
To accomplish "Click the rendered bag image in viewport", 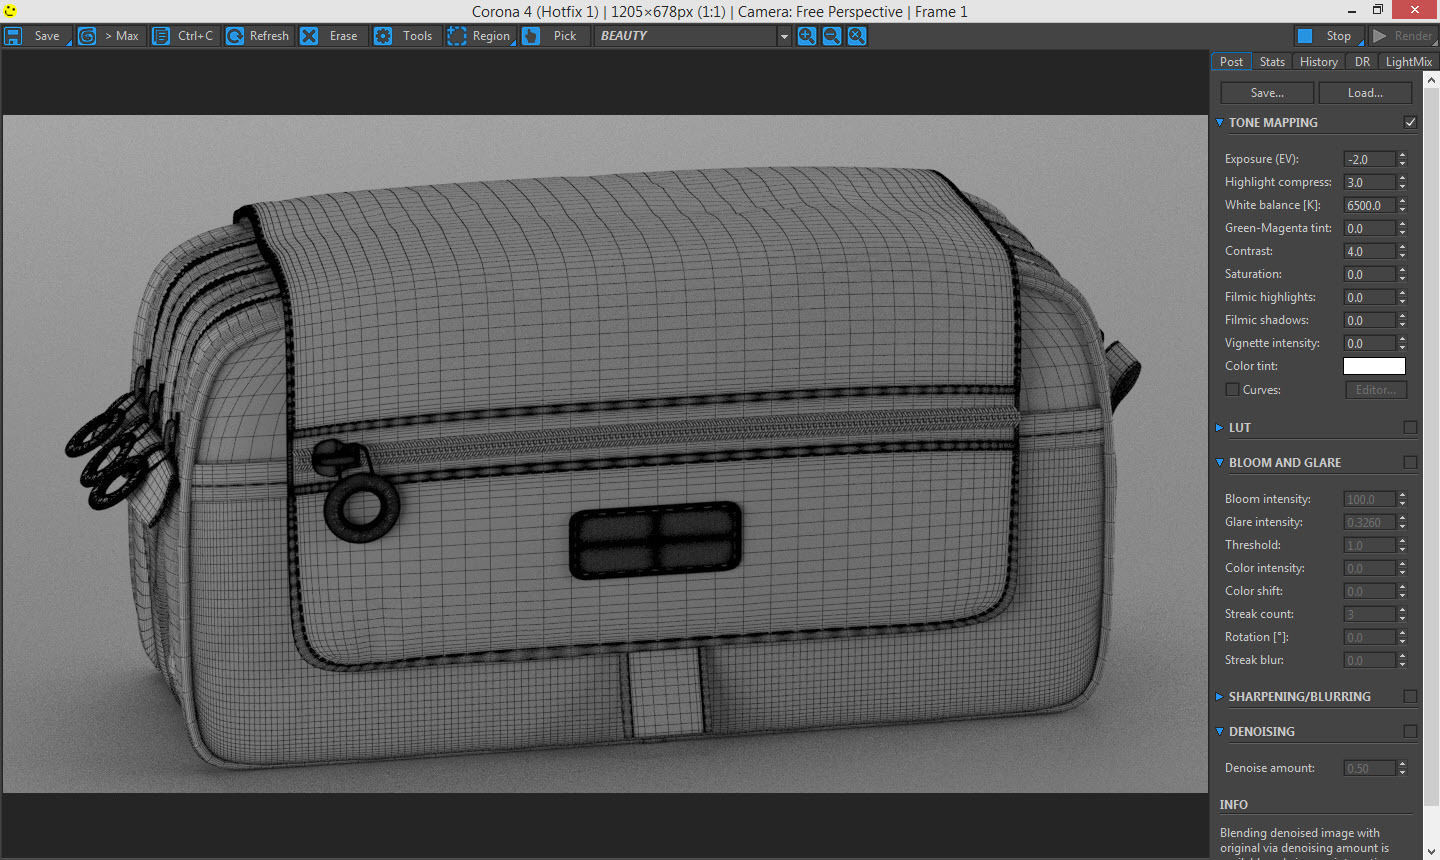I will pyautogui.click(x=605, y=454).
